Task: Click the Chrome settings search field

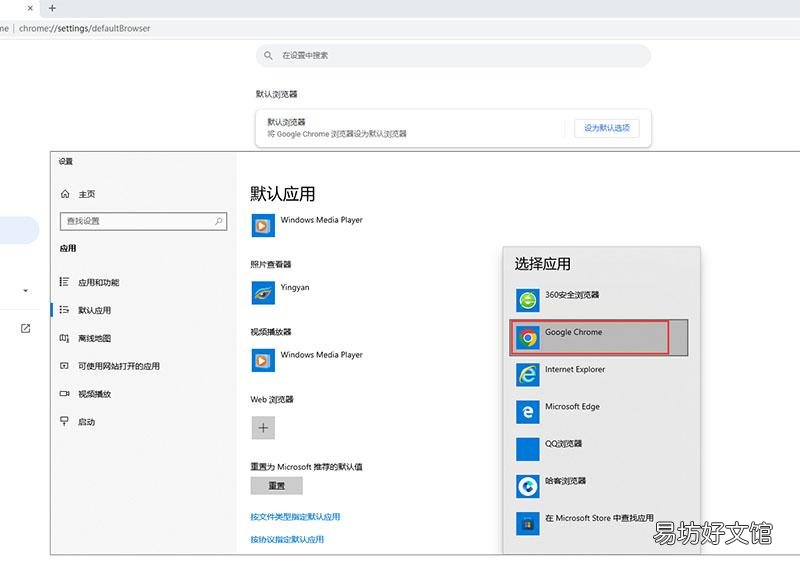Action: pos(453,55)
